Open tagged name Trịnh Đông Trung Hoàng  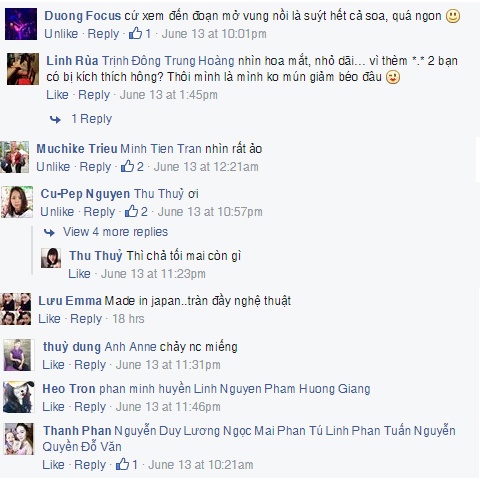168,61
